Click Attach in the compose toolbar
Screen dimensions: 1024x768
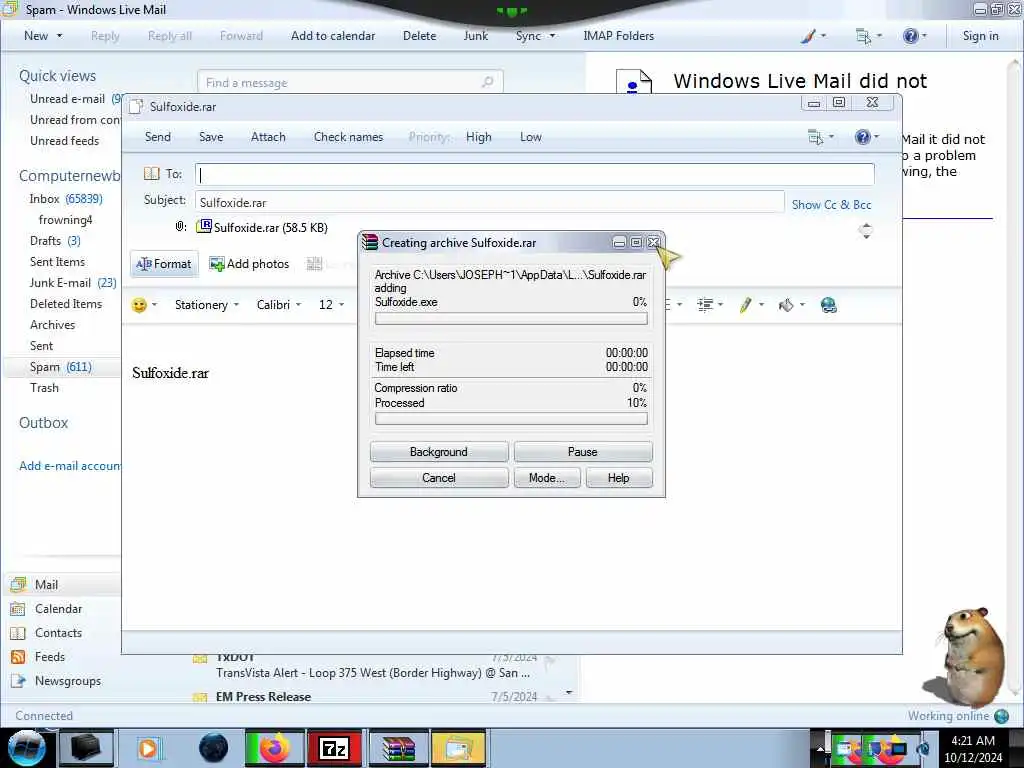(x=268, y=137)
